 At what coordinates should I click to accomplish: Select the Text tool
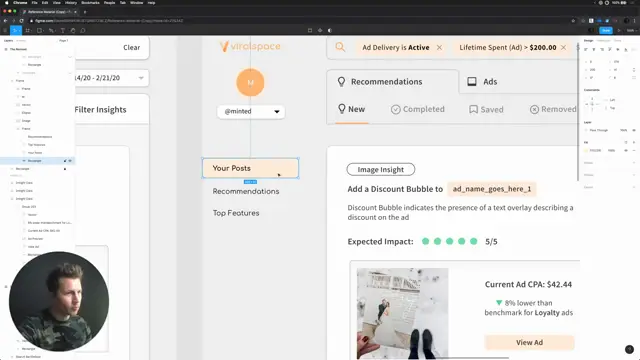(x=62, y=30)
